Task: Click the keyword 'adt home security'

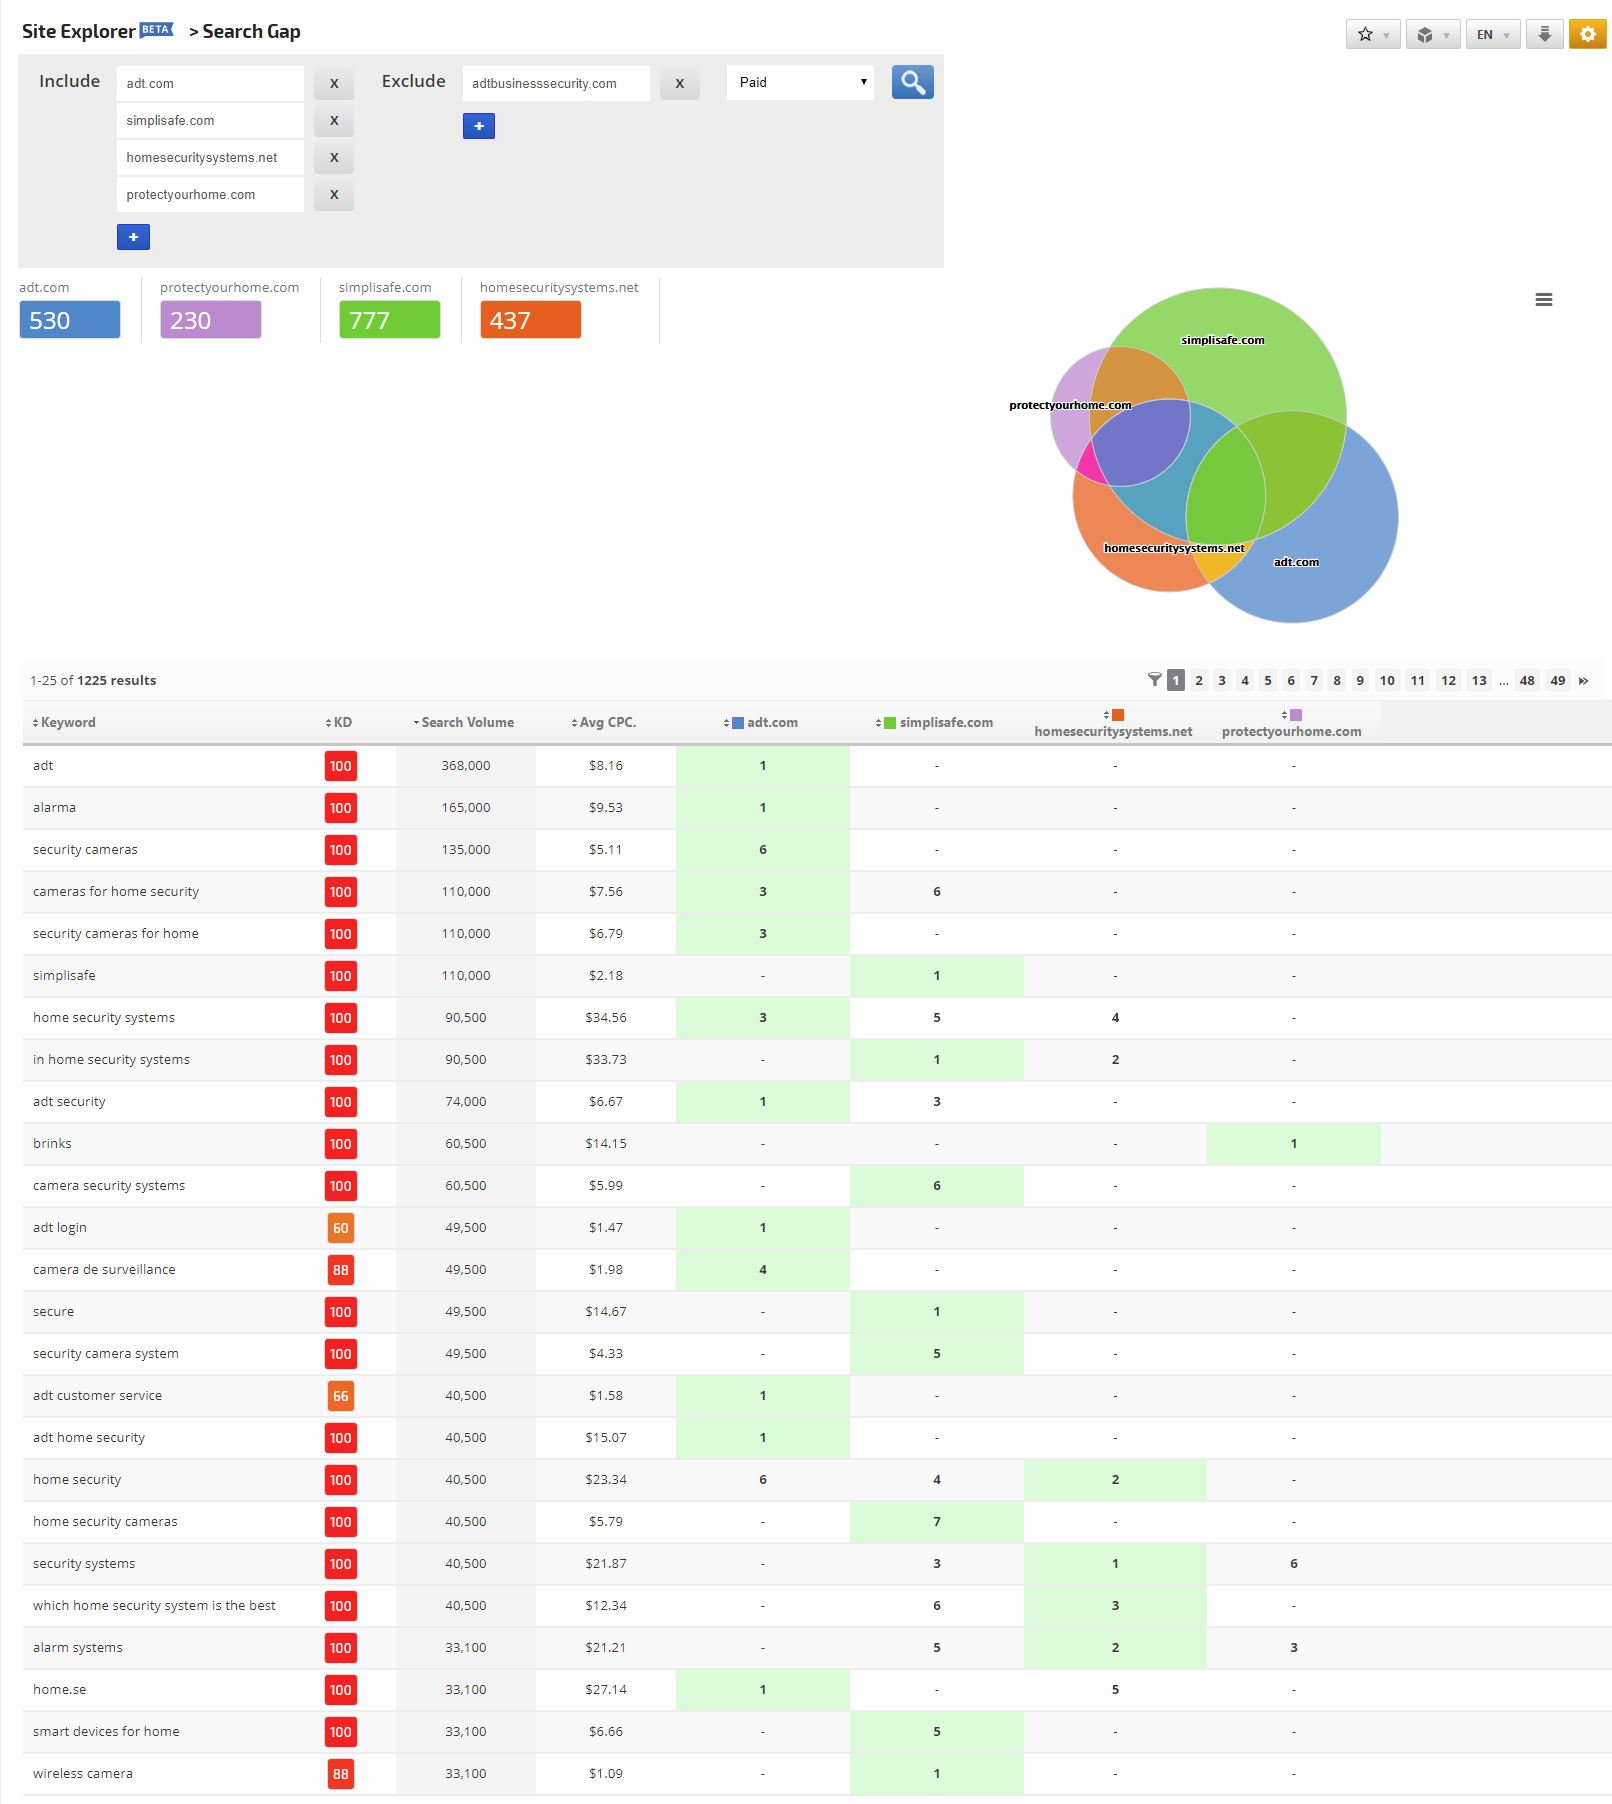Action: coord(89,1438)
